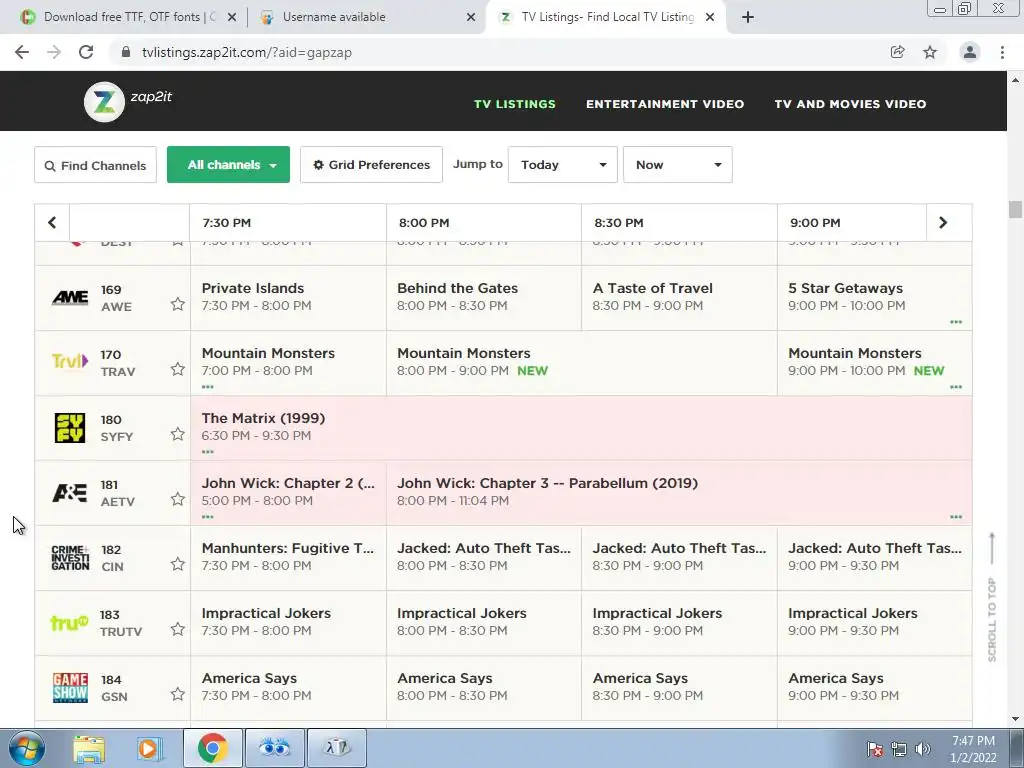Open Behind the Gates listing
The height and width of the screenshot is (768, 1024).
click(484, 298)
